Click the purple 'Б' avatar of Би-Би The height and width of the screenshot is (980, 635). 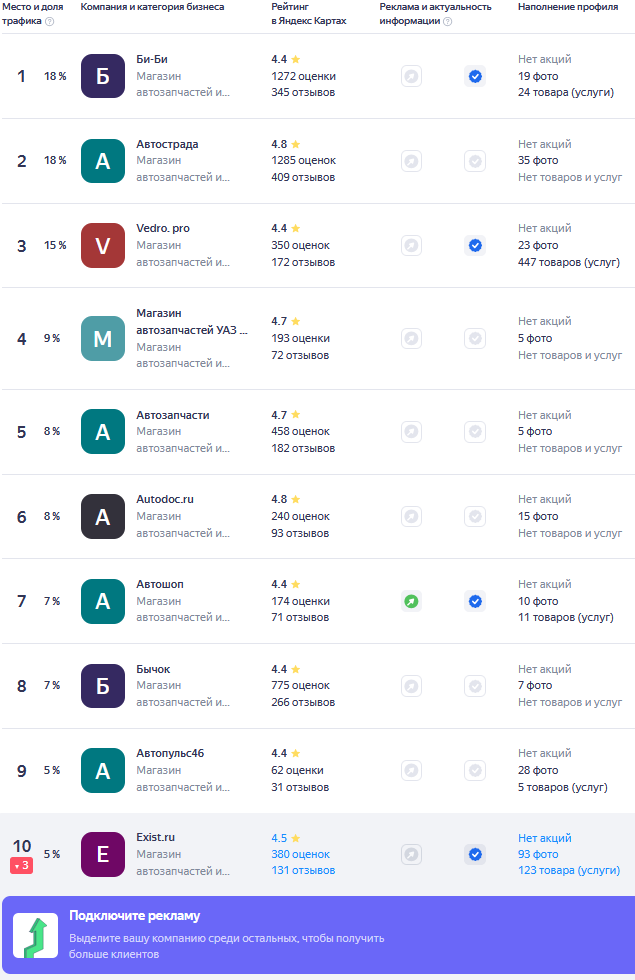click(x=103, y=76)
